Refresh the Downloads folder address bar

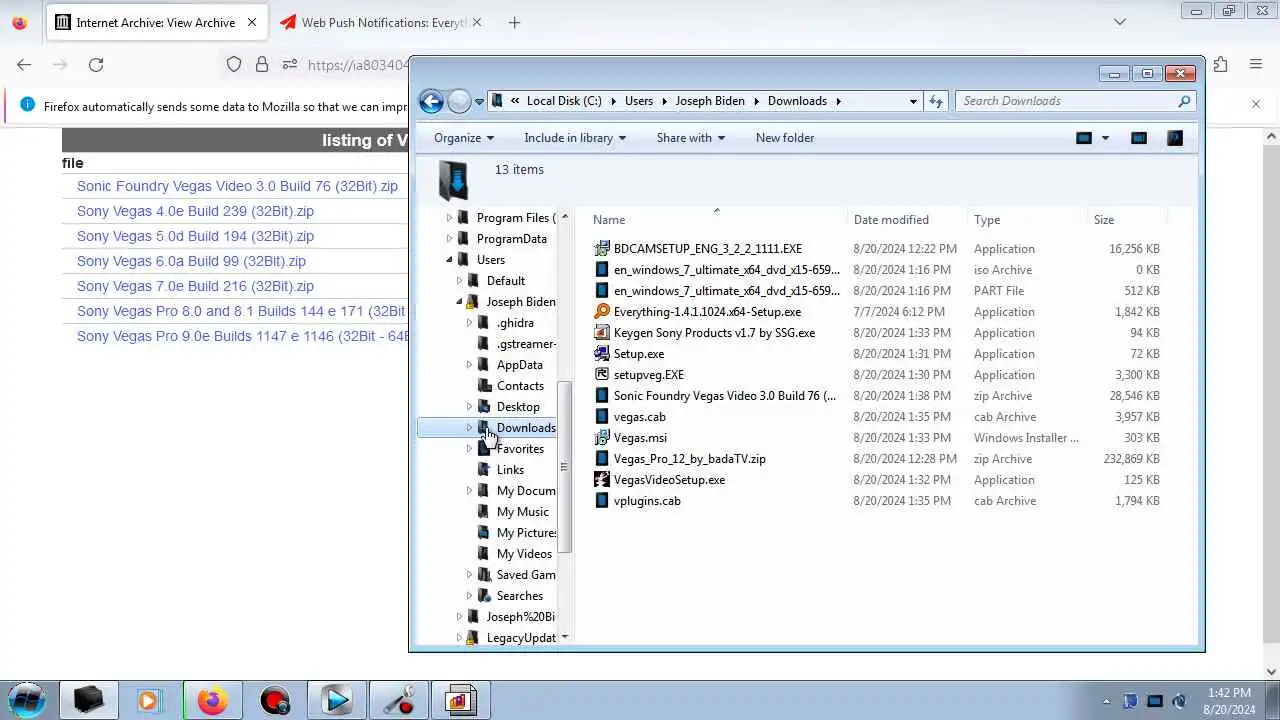click(936, 101)
